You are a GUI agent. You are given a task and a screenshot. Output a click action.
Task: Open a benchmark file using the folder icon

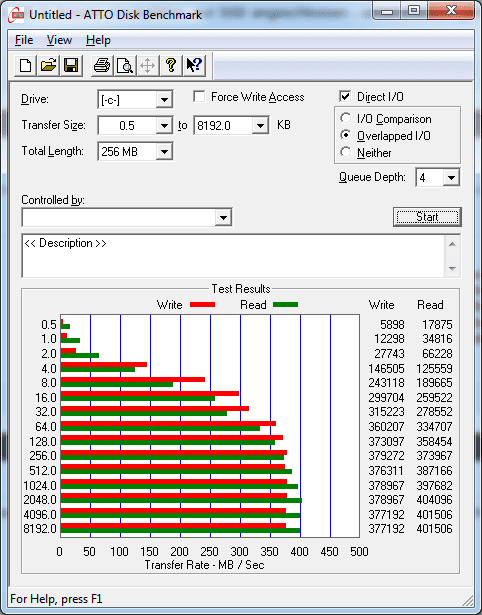(48, 65)
